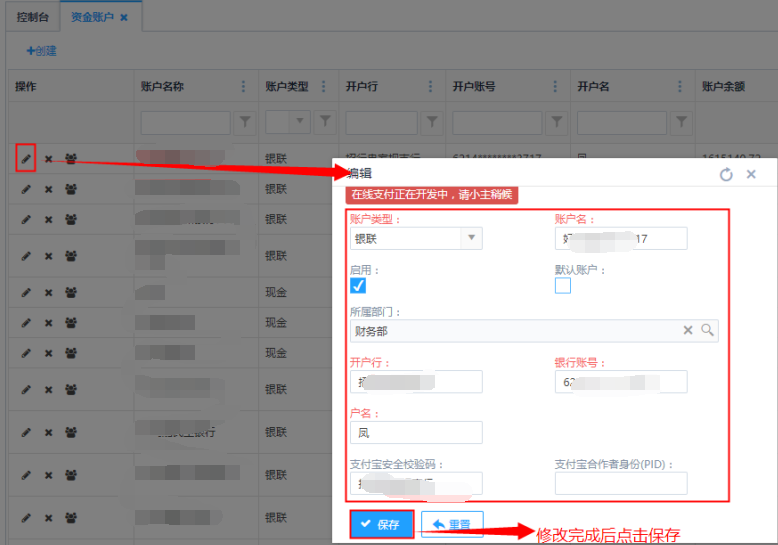This screenshot has width=778, height=545.
Task: Click the search magnifier in 所属部门 field
Action: pyautogui.click(x=707, y=330)
